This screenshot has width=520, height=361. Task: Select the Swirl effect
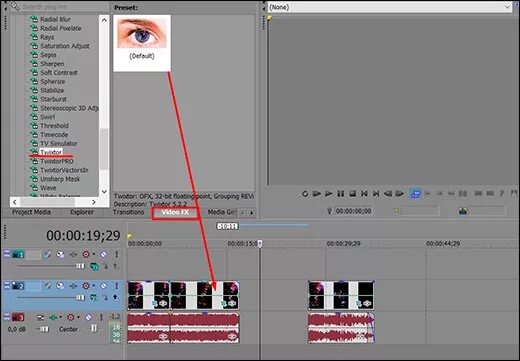[47, 117]
